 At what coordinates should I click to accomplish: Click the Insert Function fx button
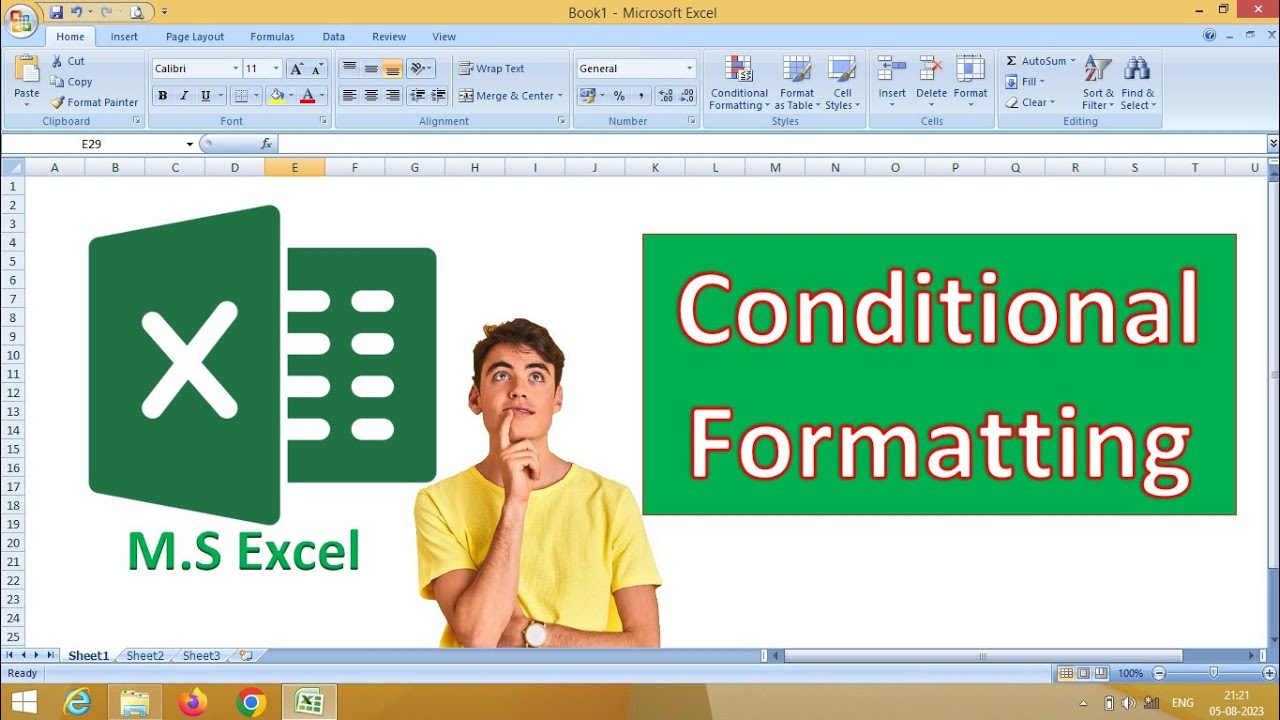click(x=266, y=144)
